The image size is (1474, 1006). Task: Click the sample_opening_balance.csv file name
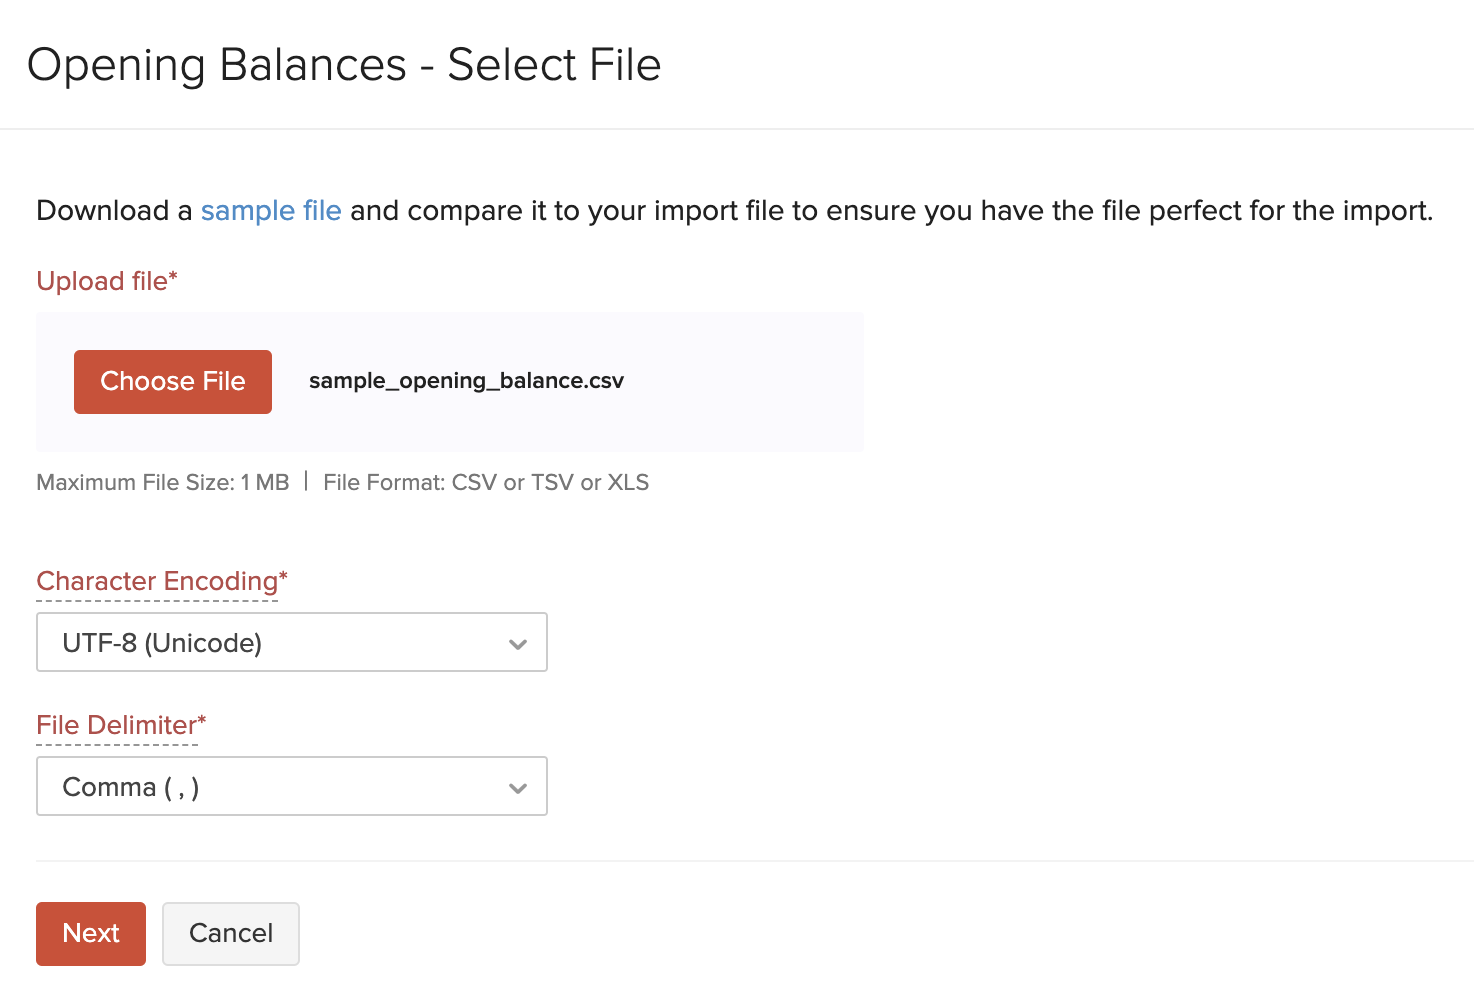point(466,381)
